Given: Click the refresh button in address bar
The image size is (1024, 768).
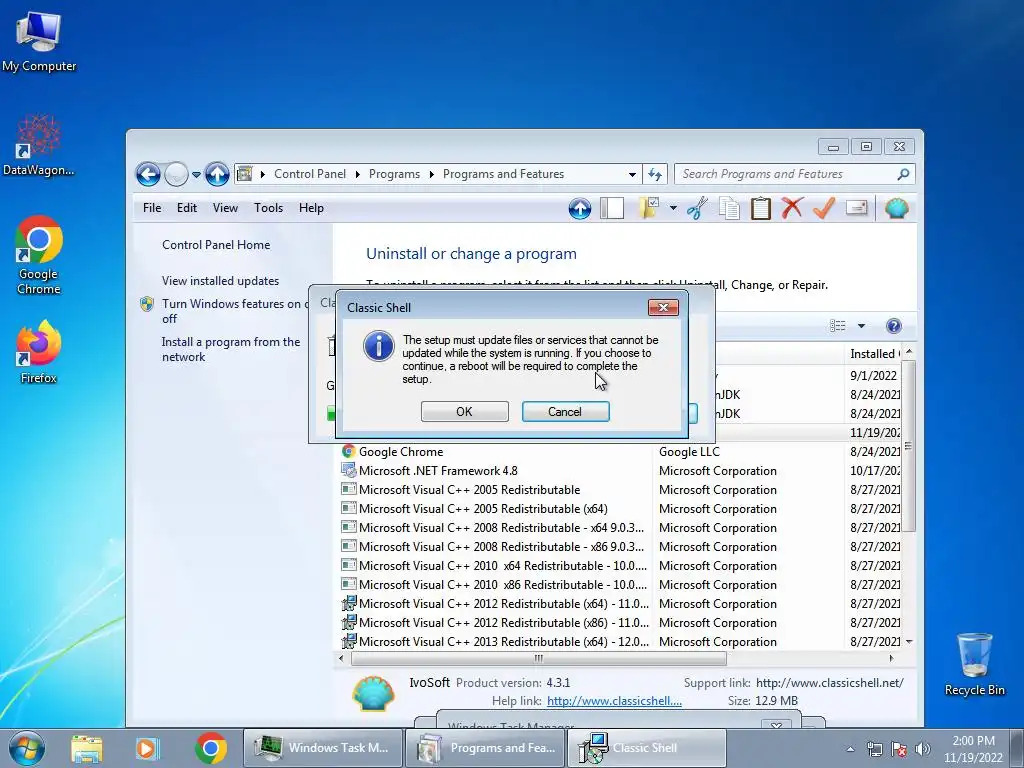Looking at the screenshot, I should click(x=655, y=174).
